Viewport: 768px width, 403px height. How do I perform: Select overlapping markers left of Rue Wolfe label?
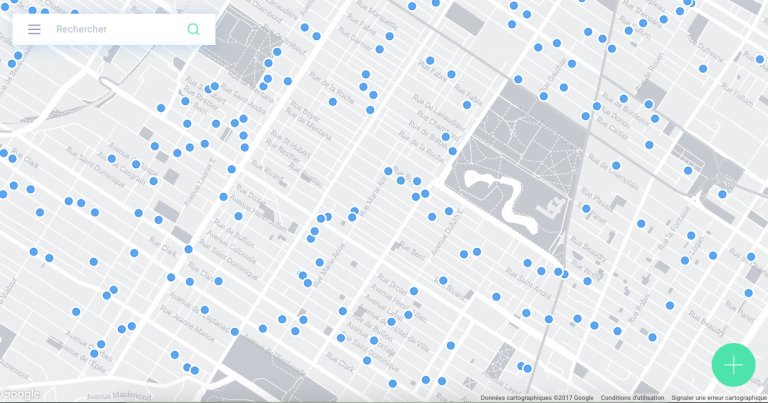[x=562, y=272]
